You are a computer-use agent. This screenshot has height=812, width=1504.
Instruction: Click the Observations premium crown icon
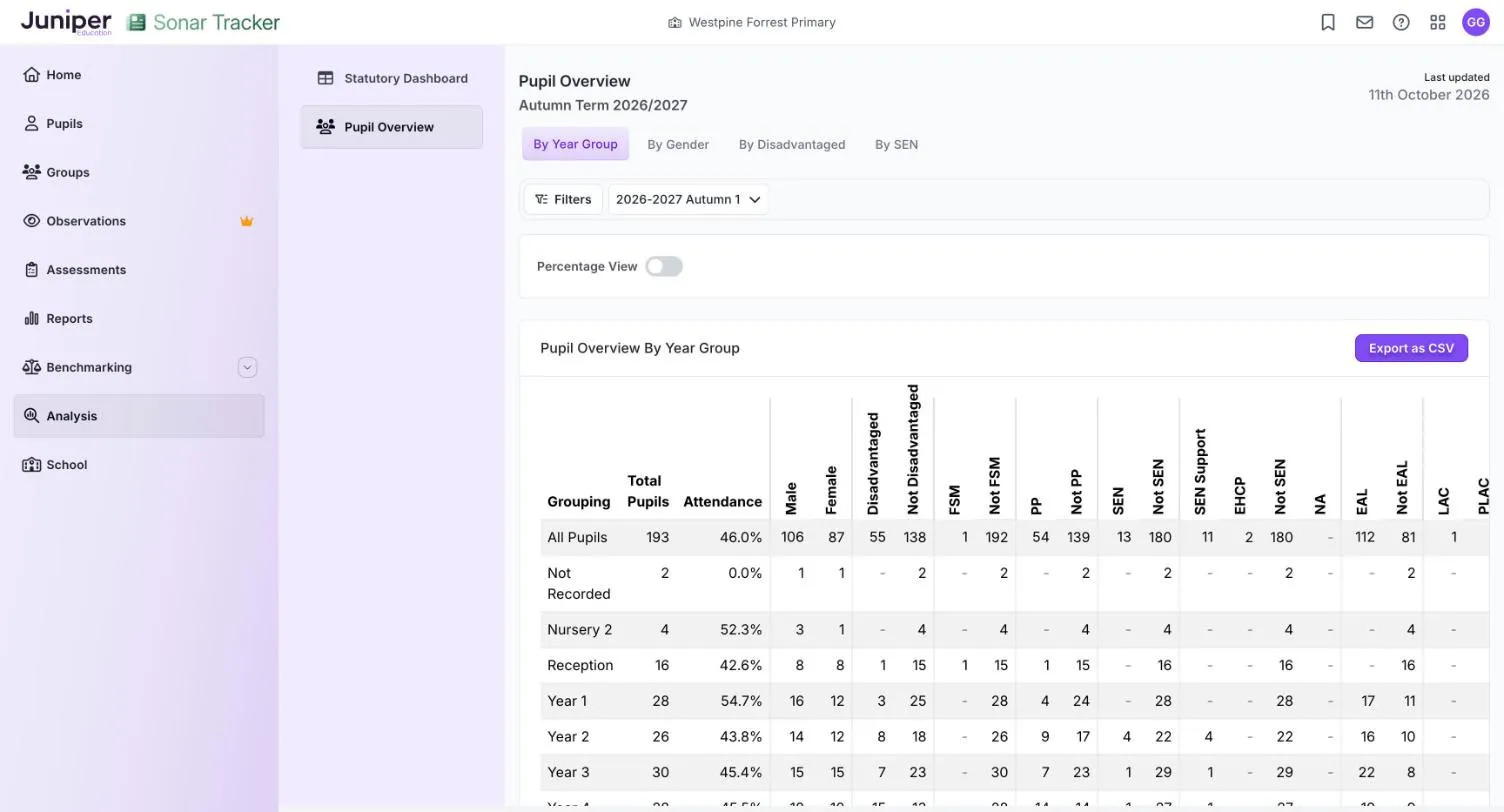tap(246, 221)
